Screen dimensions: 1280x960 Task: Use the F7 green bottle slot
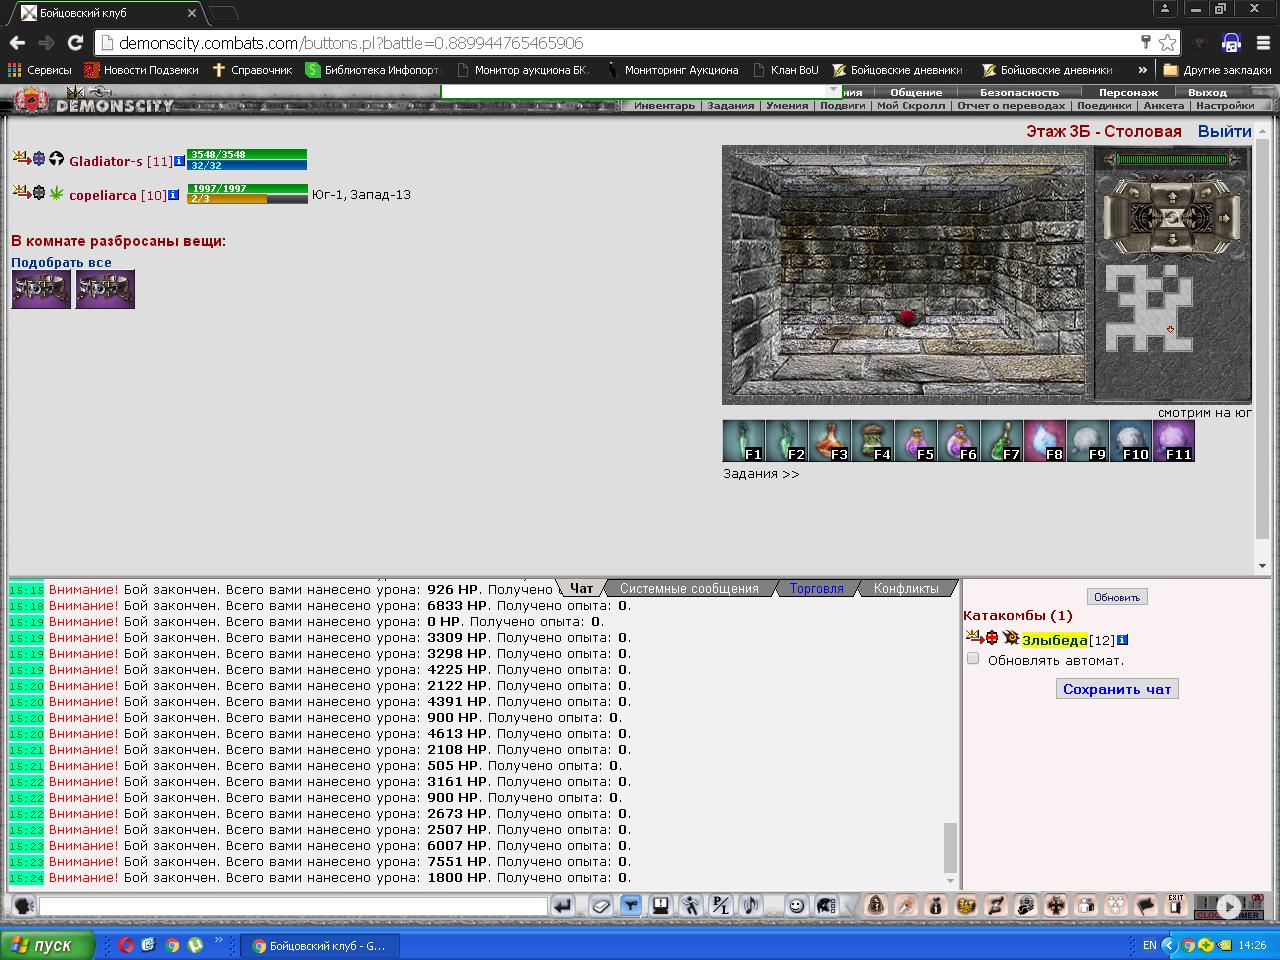(1002, 441)
